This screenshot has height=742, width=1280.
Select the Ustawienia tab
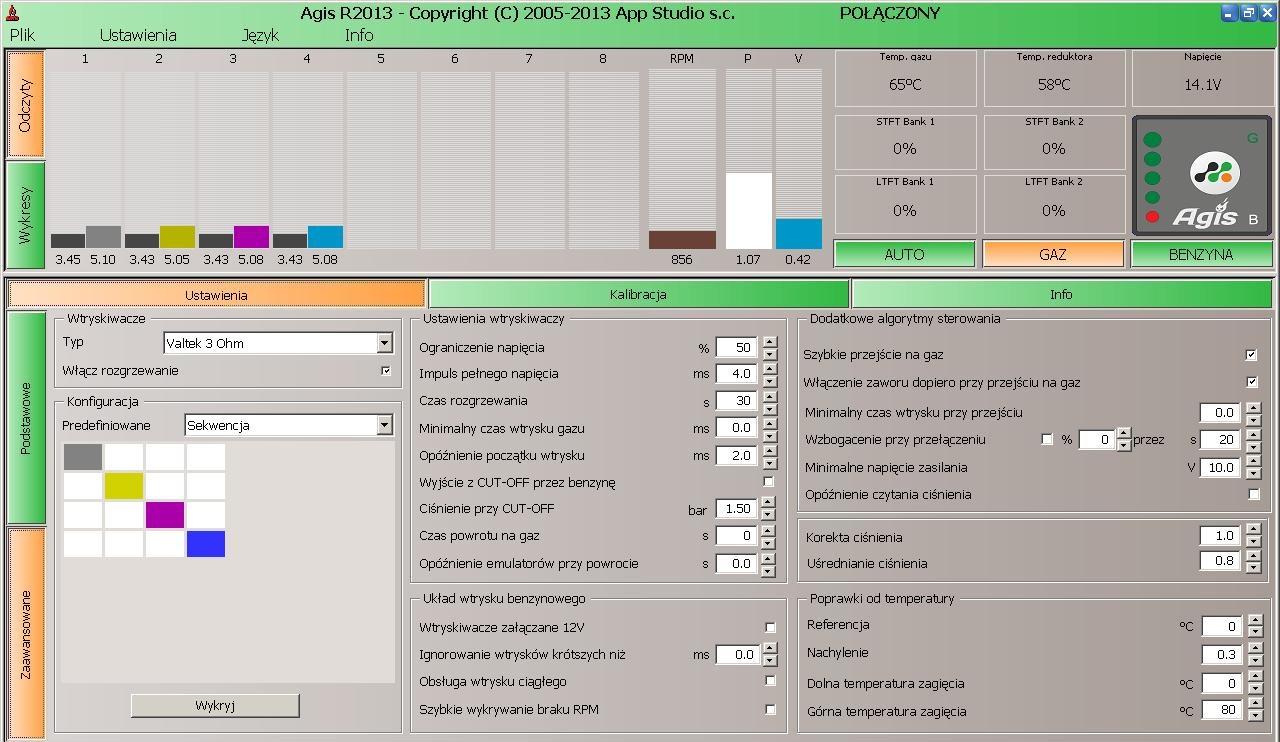[x=216, y=295]
